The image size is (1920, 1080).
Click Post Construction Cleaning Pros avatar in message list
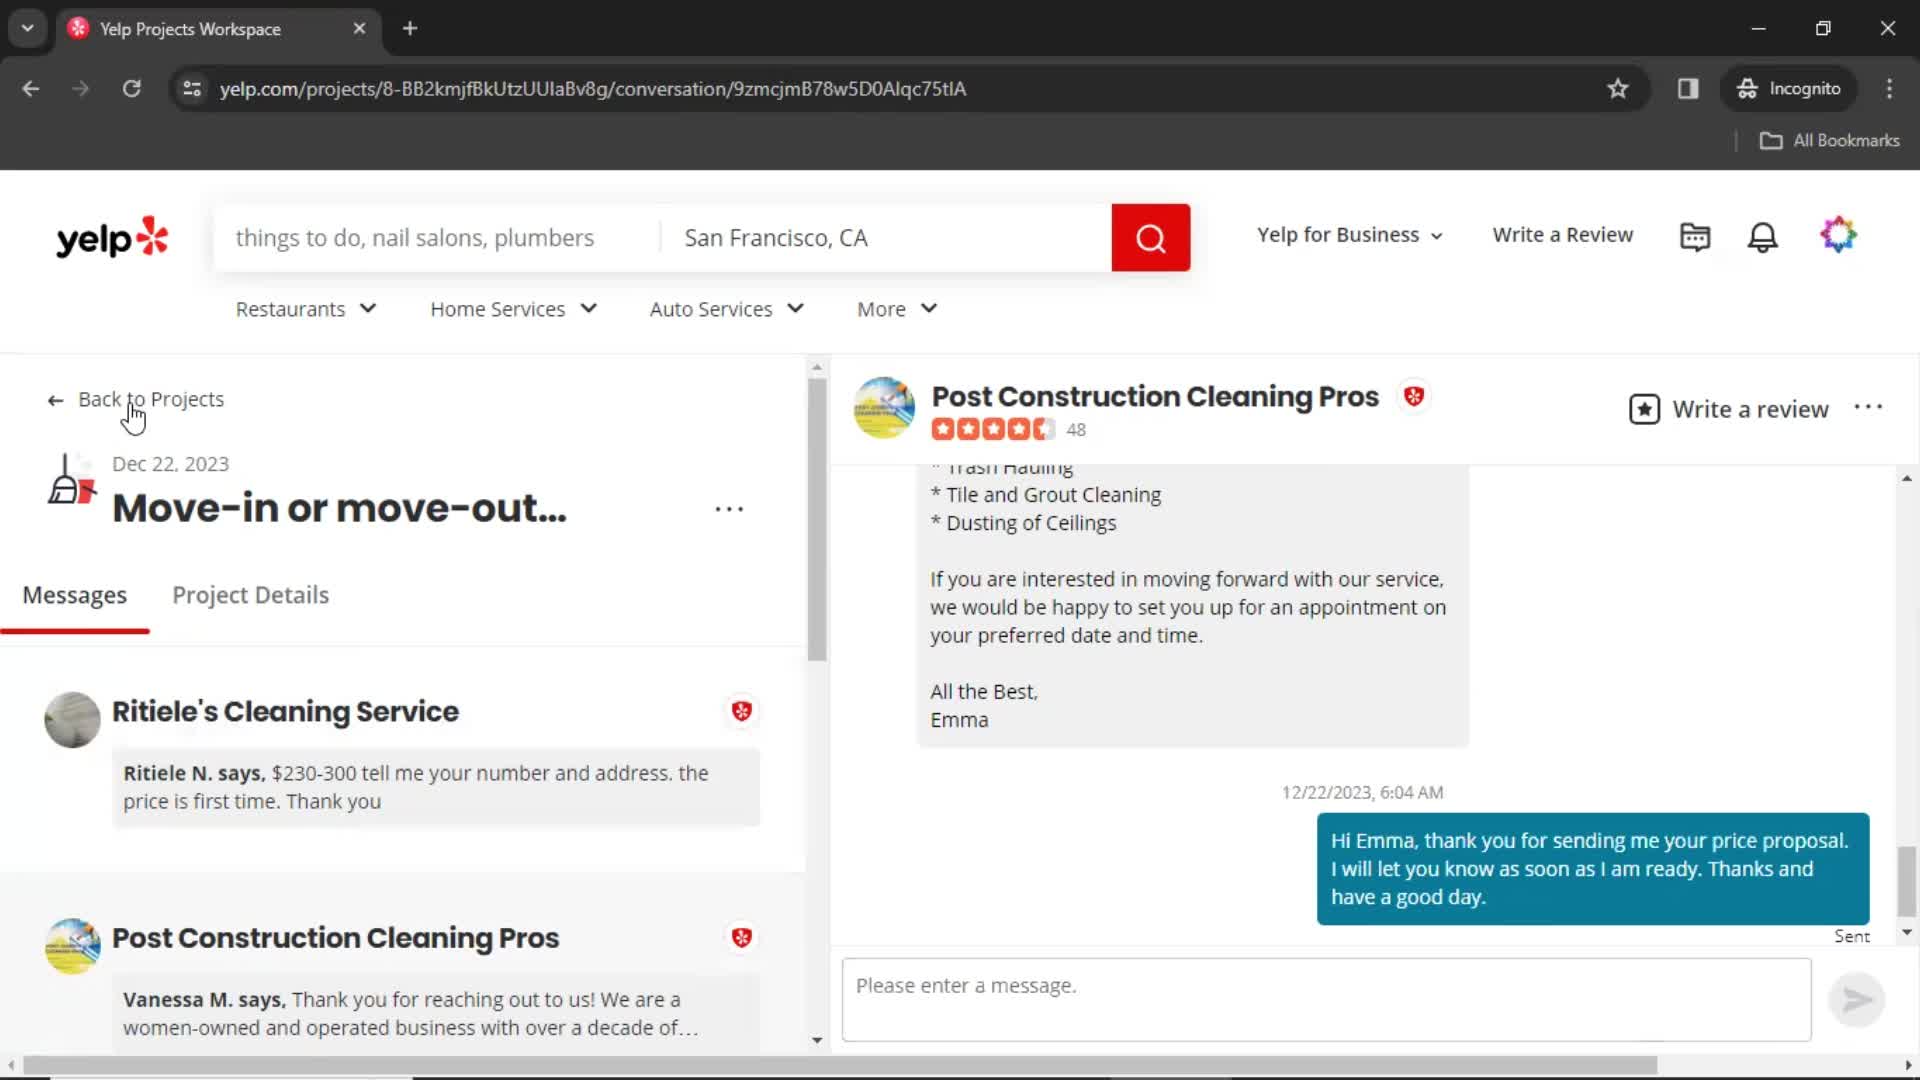[72, 947]
